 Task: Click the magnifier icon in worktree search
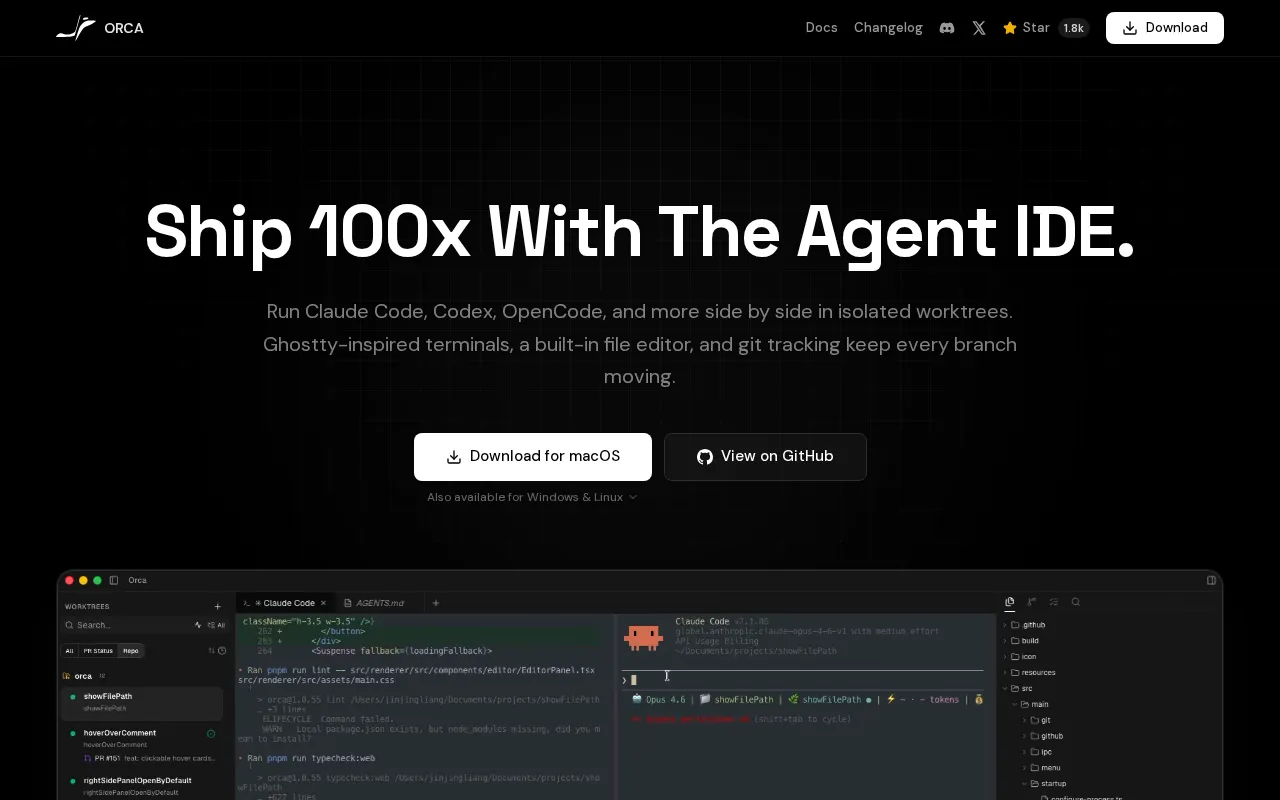69,625
